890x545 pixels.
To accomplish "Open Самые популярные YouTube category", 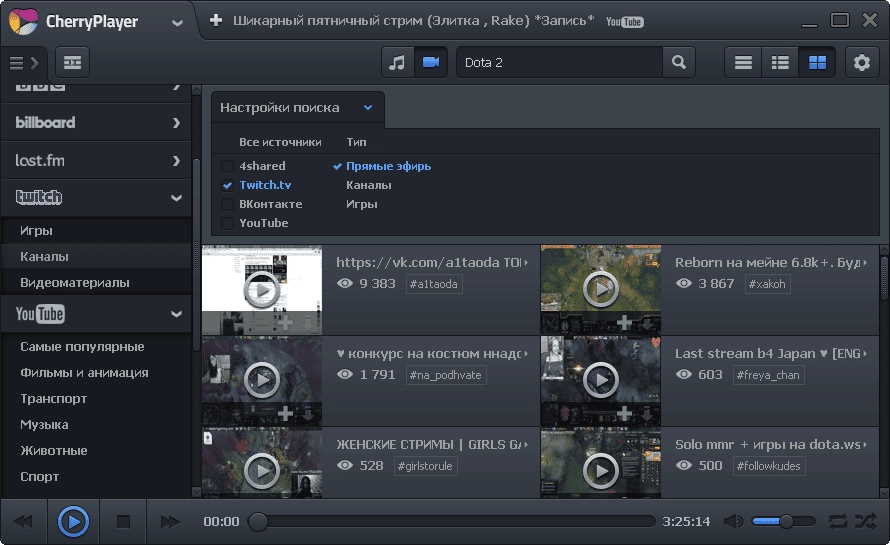I will 82,347.
